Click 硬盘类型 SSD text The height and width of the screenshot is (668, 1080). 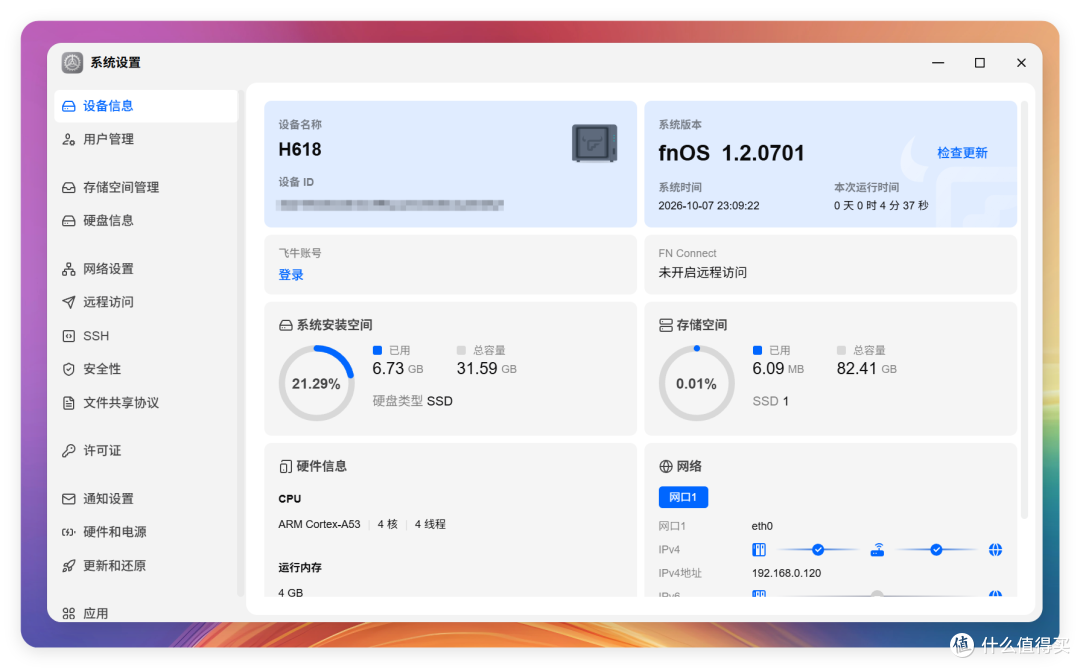click(413, 401)
